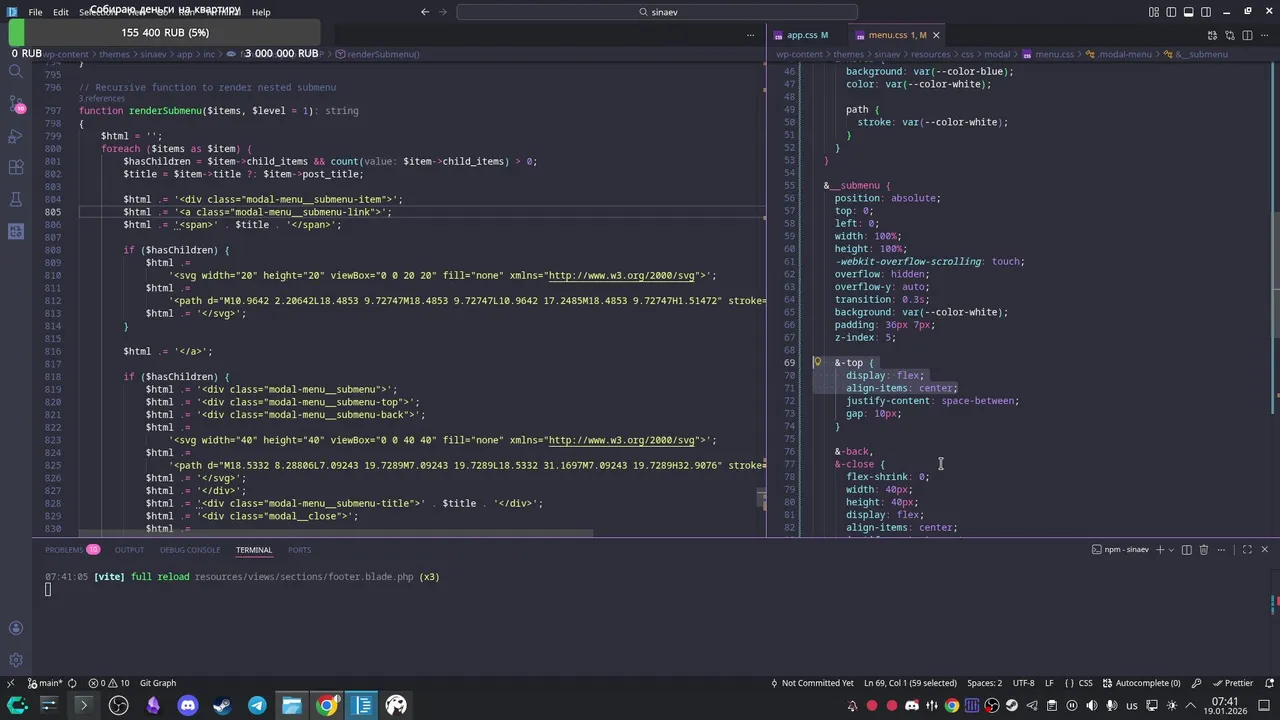Open the Search view in the activity bar
The height and width of the screenshot is (720, 1280).
click(16, 72)
